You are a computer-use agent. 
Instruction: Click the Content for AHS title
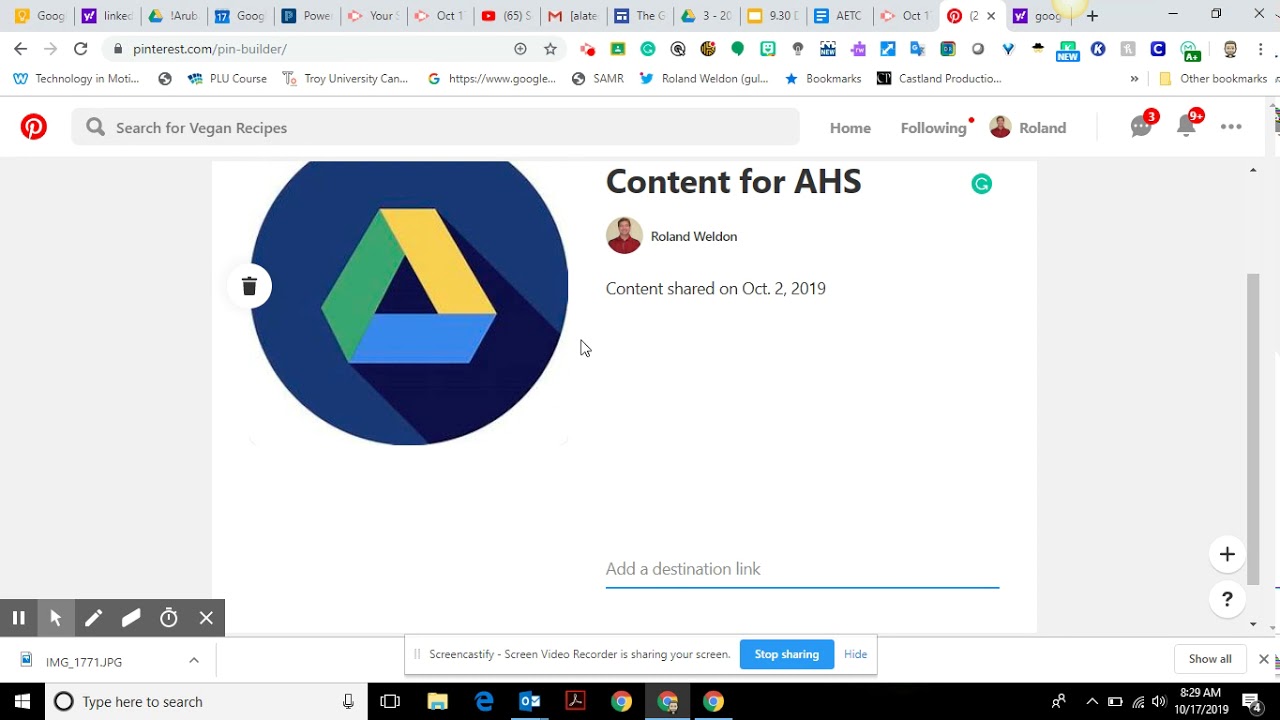click(733, 182)
